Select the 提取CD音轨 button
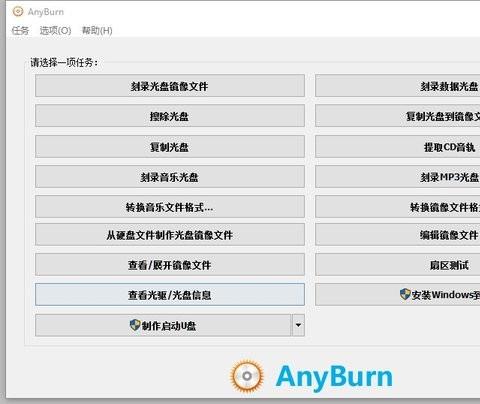480x404 pixels. 398,146
